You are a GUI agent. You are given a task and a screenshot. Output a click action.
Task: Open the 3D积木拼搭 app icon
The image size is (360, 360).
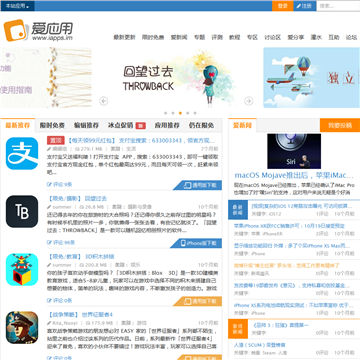(x=22, y=269)
